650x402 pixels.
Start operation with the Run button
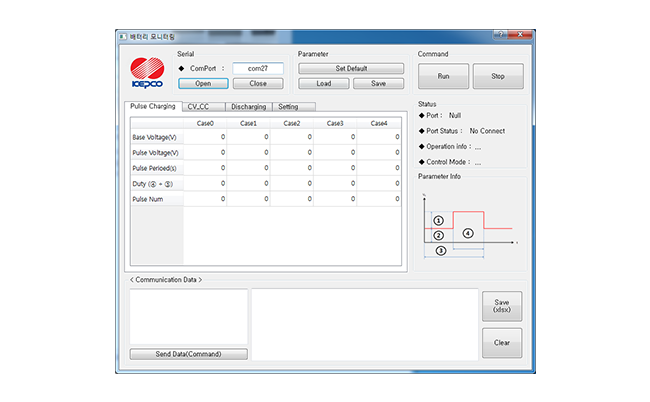[443, 75]
